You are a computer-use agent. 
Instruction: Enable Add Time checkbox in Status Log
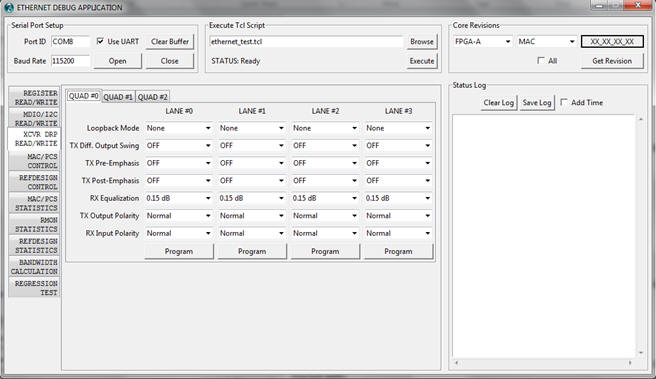pyautogui.click(x=564, y=102)
